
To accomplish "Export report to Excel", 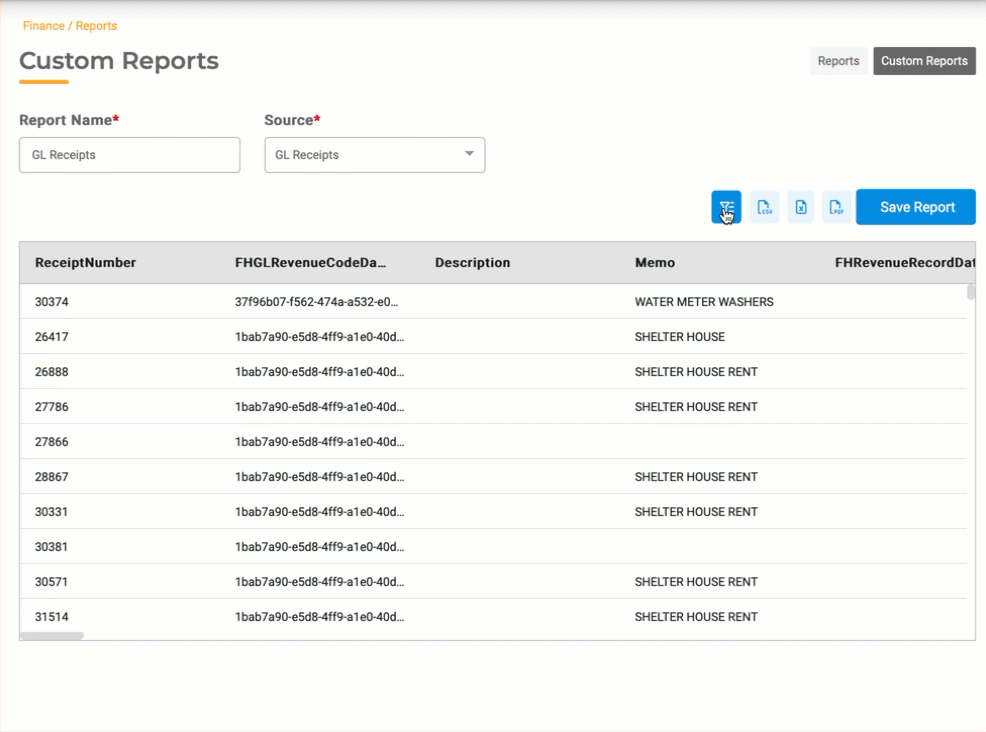I will click(801, 207).
